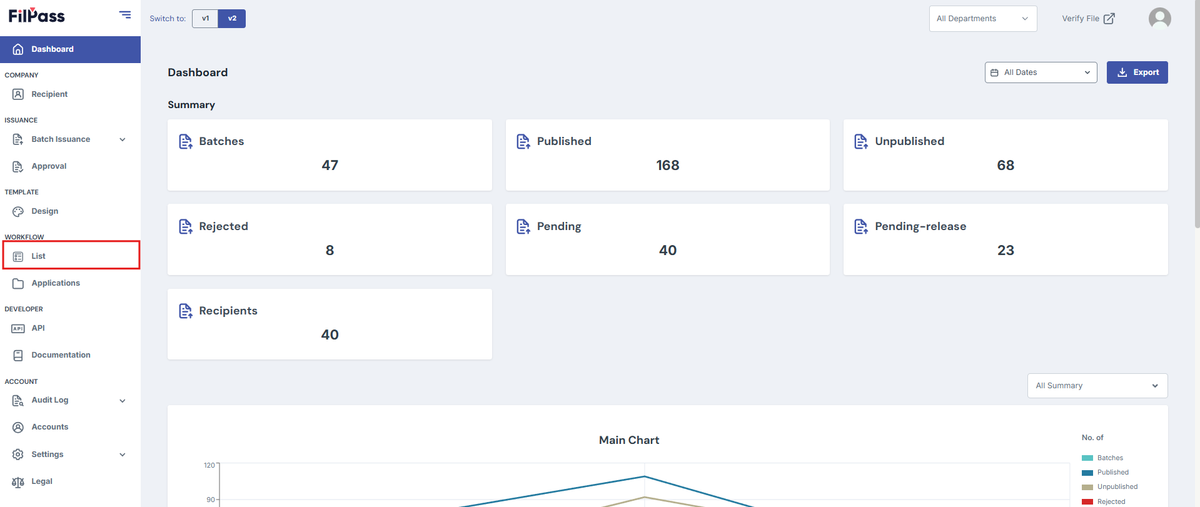Image resolution: width=1200 pixels, height=507 pixels.
Task: Click the Rejected card document icon
Action: 184,227
